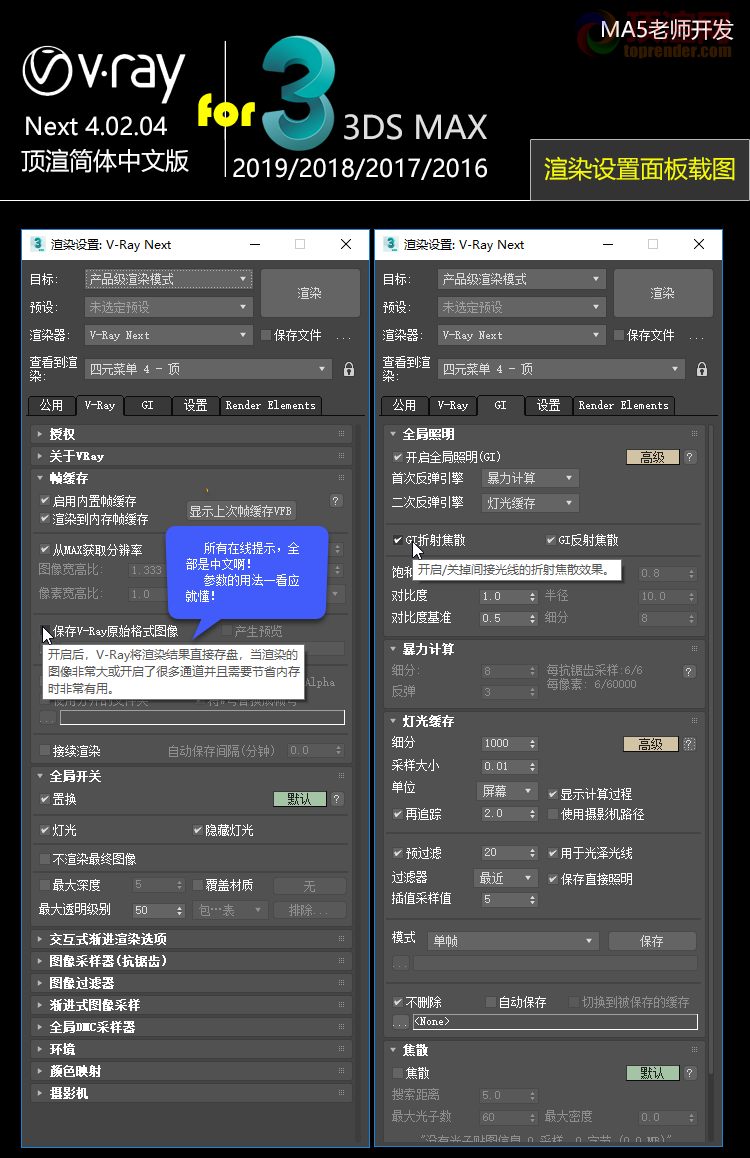This screenshot has width=750, height=1158.
Task: Toggle GI反射焦散 checkbox
Action: click(x=551, y=540)
